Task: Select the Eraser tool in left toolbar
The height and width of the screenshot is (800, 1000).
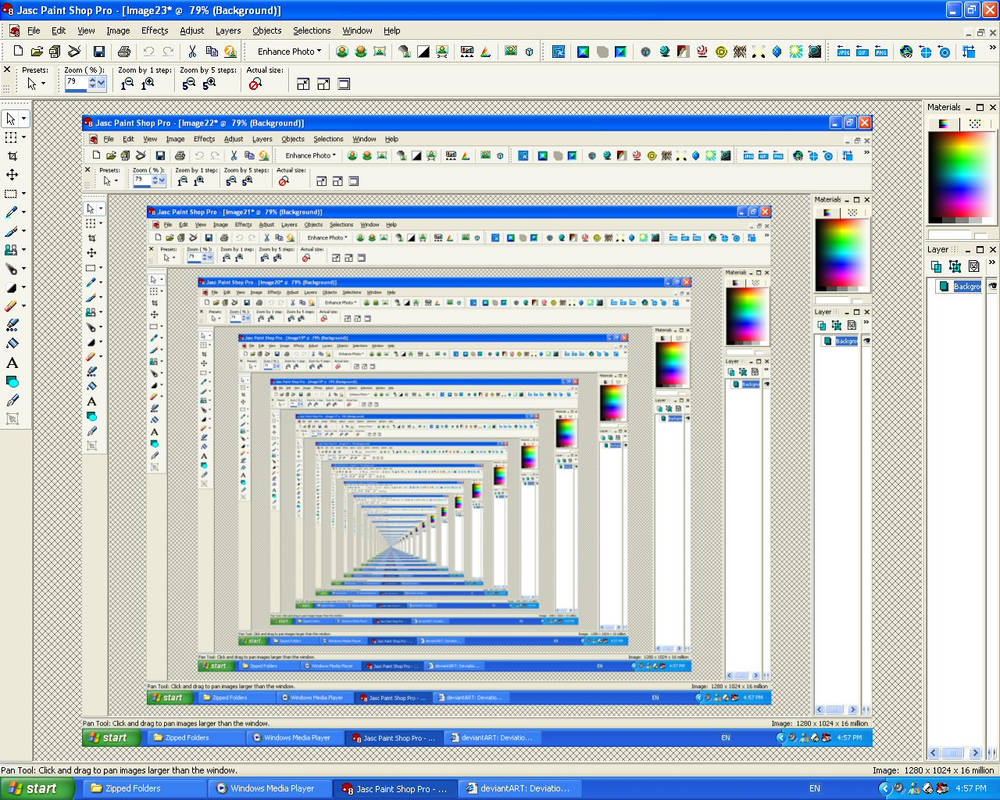Action: (x=11, y=306)
